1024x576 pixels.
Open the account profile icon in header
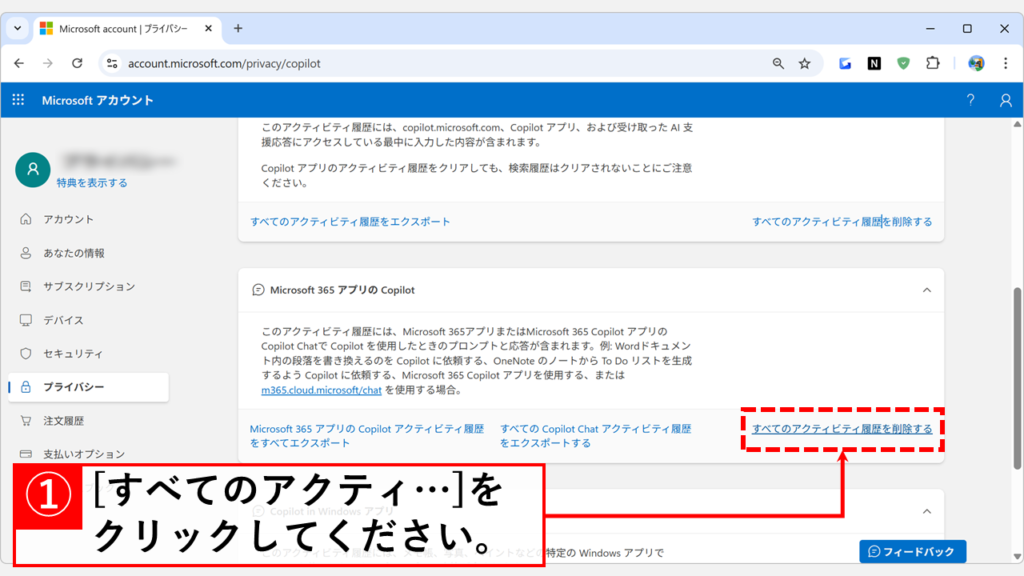(x=1005, y=100)
